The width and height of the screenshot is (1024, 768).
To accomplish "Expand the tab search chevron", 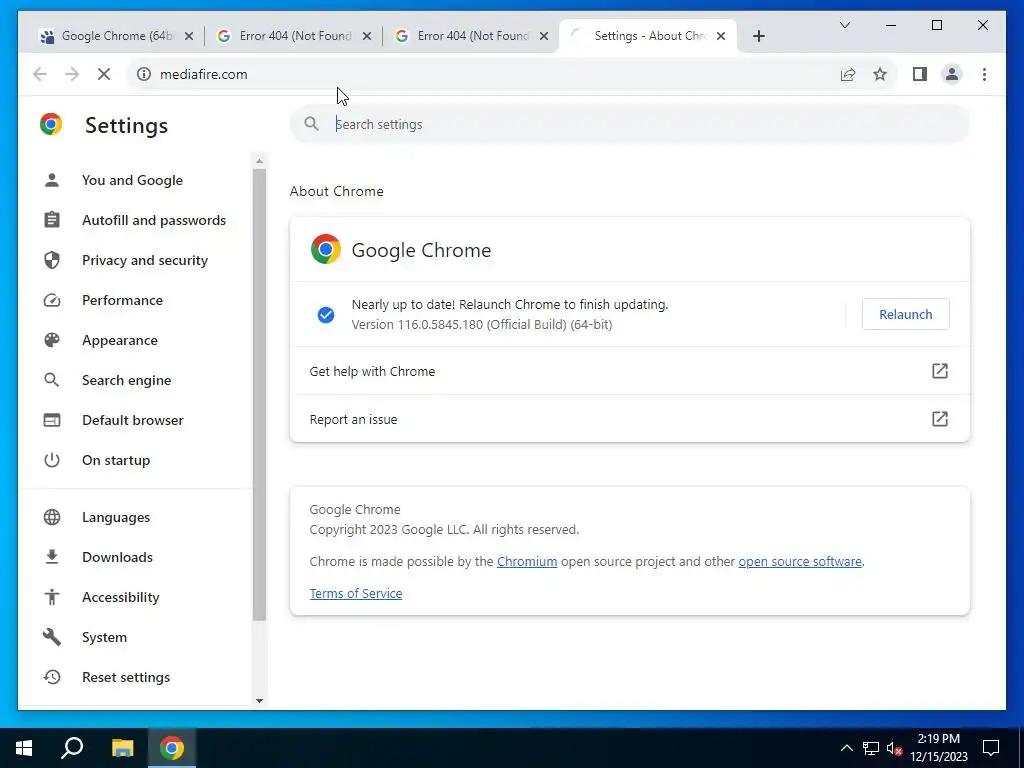I will [844, 25].
